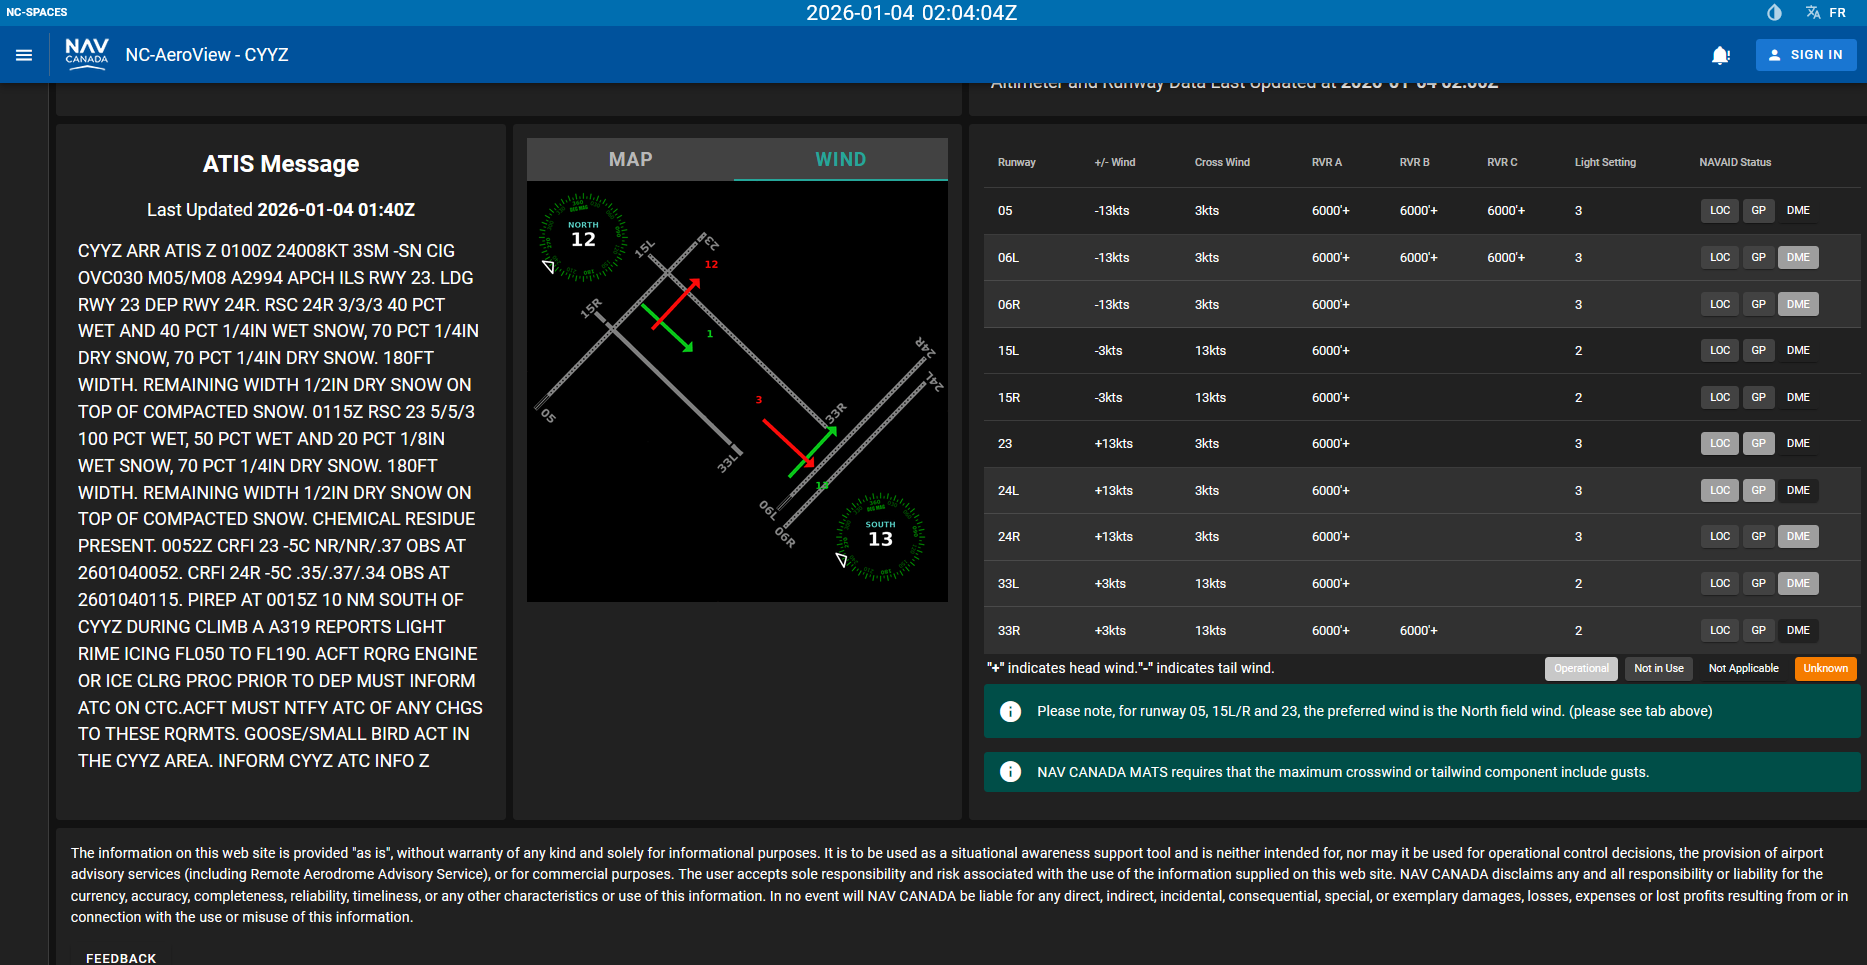
Task: Click the Cross Wind column header
Action: click(x=1221, y=163)
